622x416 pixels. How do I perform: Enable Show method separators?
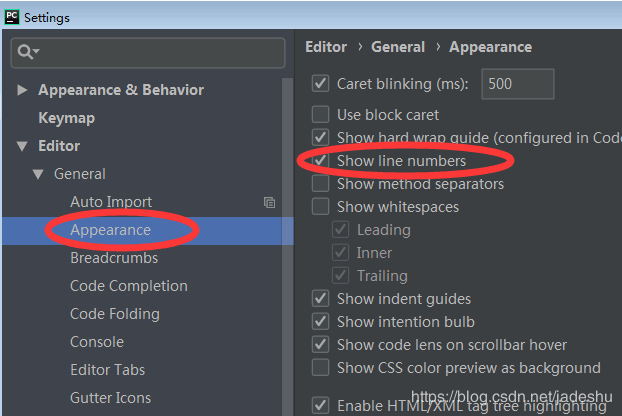click(321, 184)
